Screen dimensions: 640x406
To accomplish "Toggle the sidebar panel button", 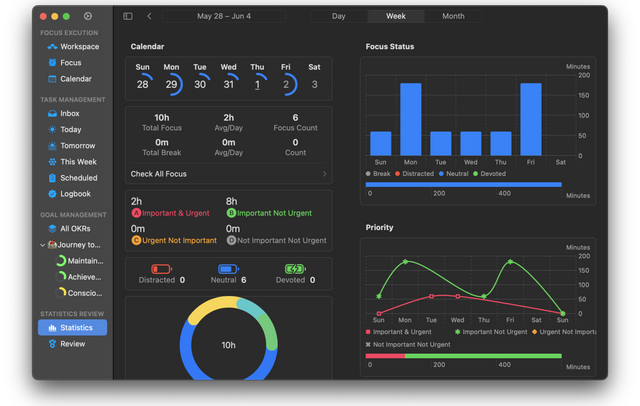I will 128,16.
